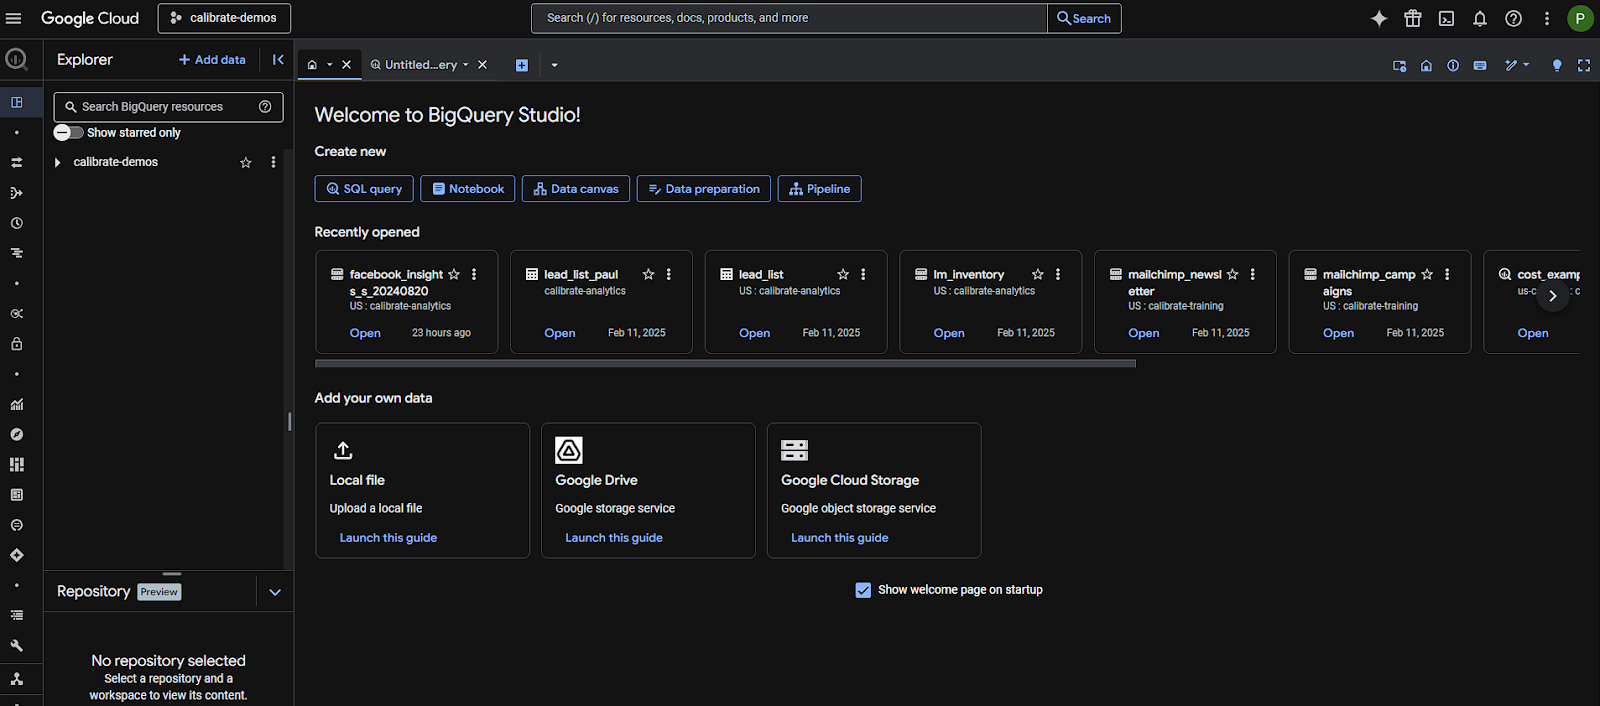1600x706 pixels.
Task: Click the Explorer panel resize handle
Action: tap(290, 422)
